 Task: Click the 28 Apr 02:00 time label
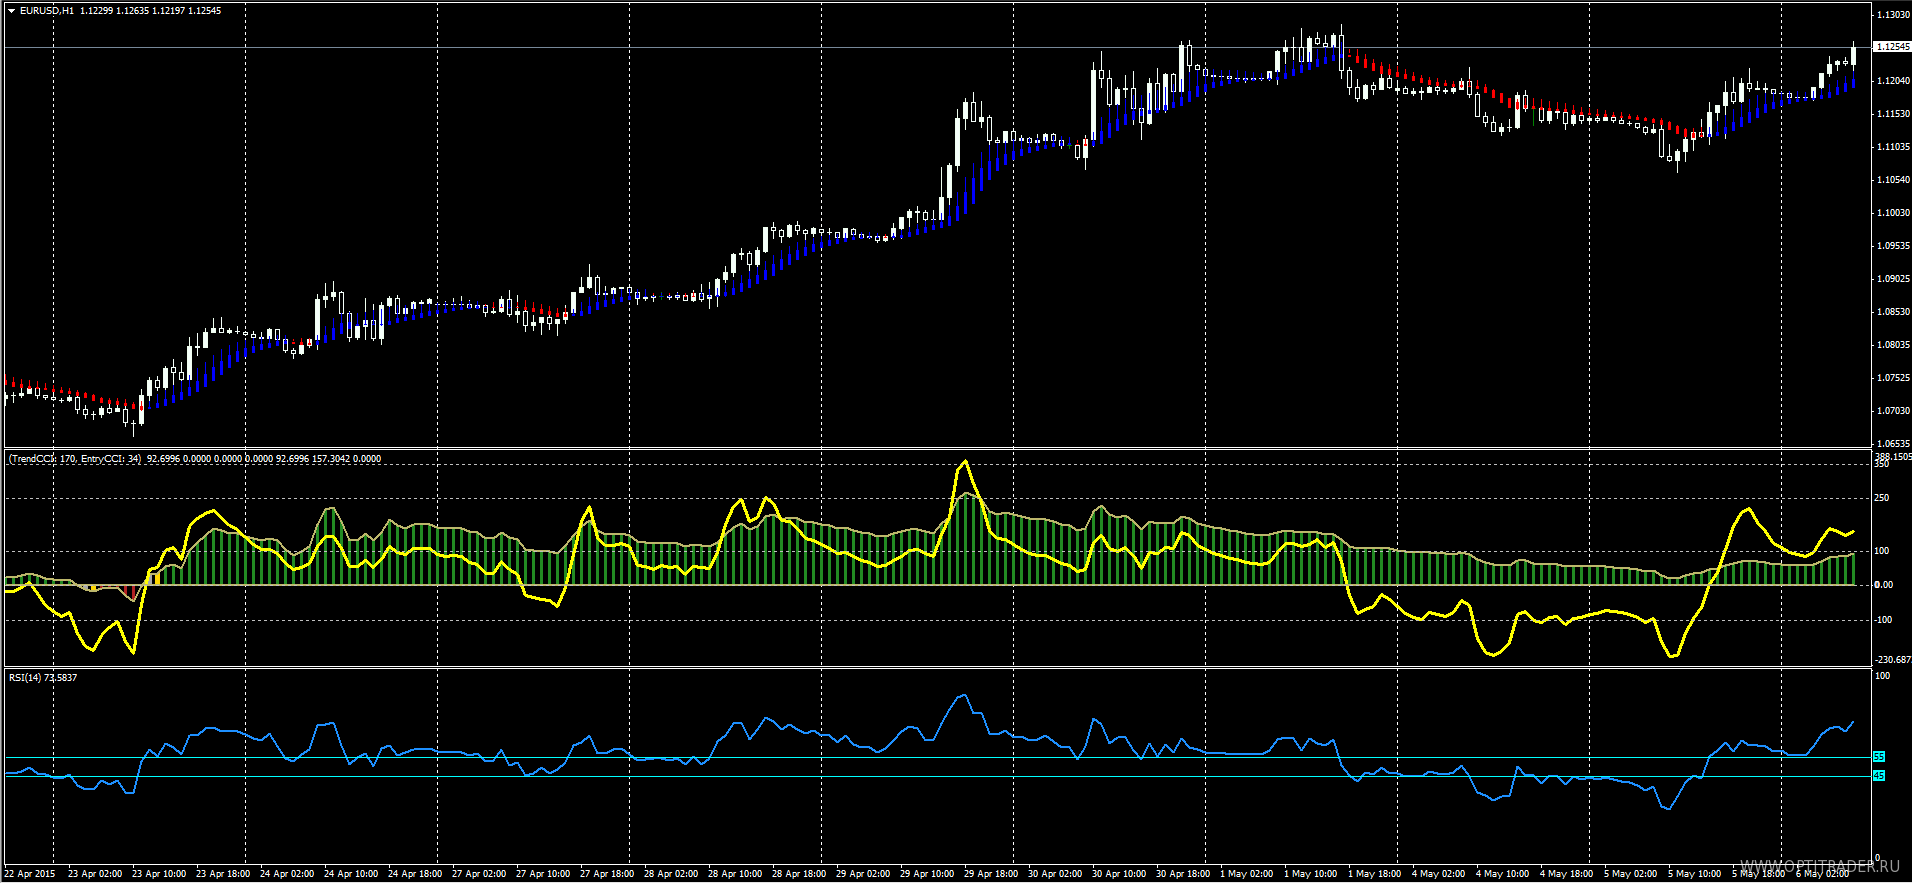coord(671,874)
